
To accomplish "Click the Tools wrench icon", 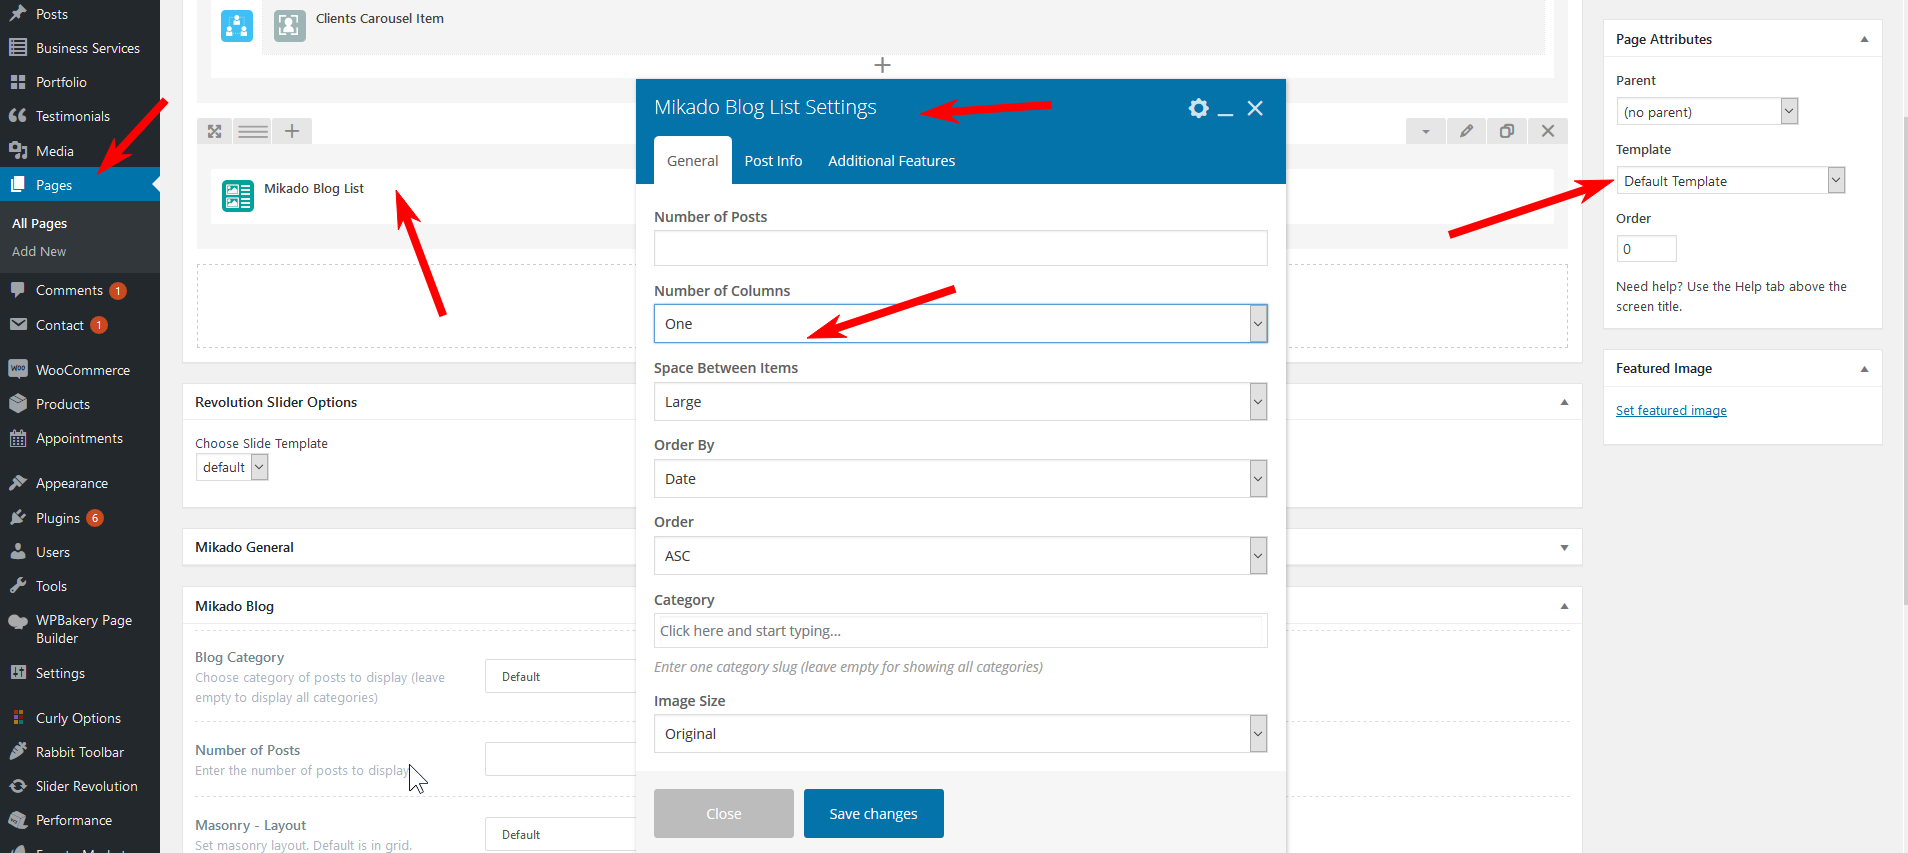I will (18, 586).
